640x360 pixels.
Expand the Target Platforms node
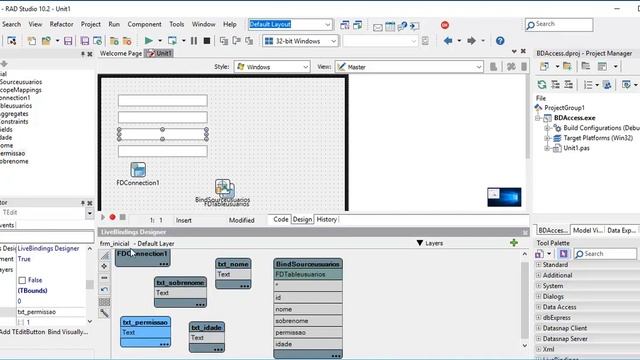(547, 138)
